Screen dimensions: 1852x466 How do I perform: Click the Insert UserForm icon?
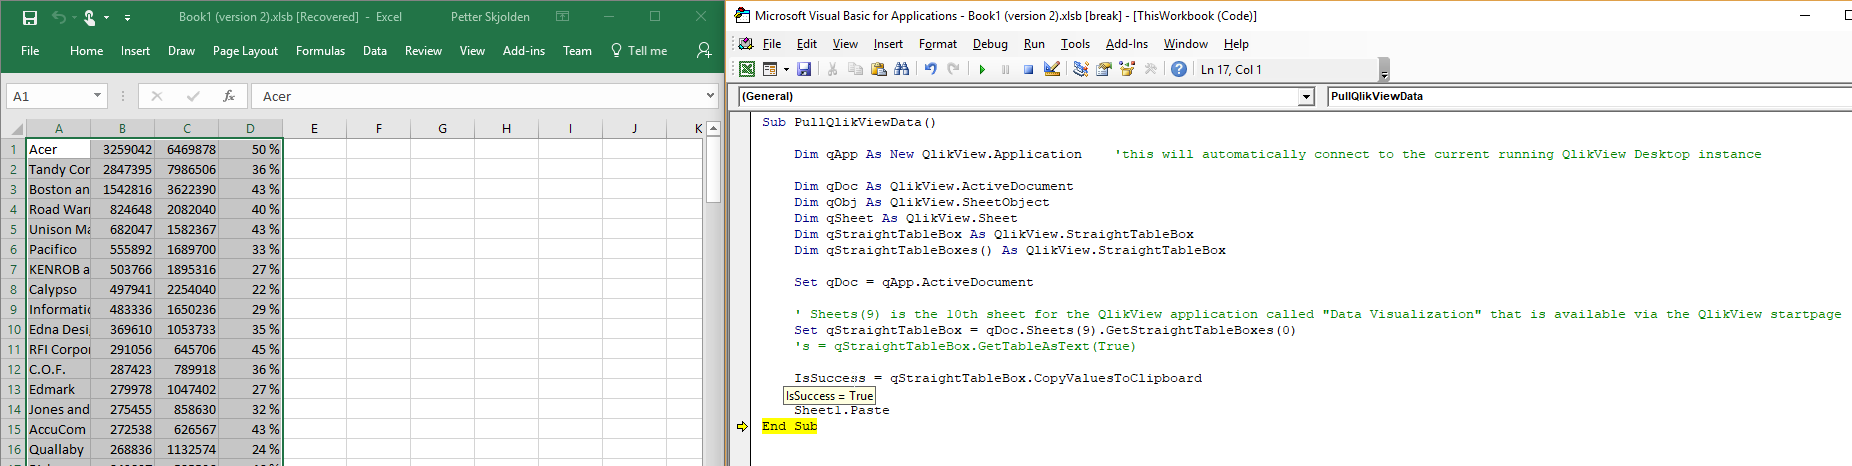pyautogui.click(x=770, y=69)
